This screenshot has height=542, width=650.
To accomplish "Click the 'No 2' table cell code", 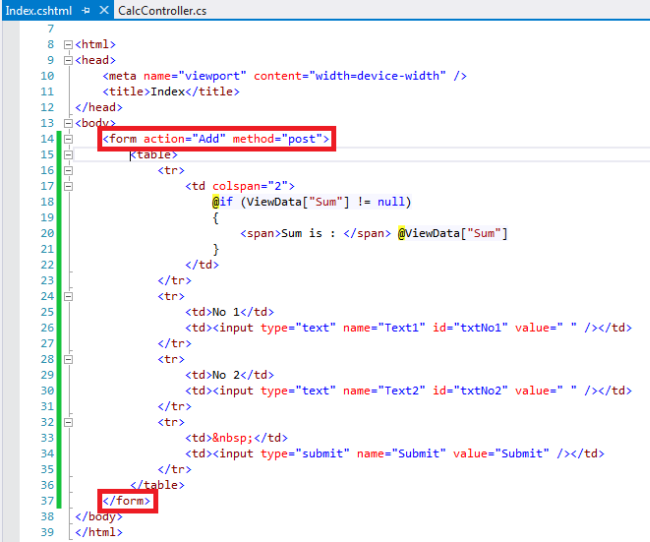I will click(229, 375).
